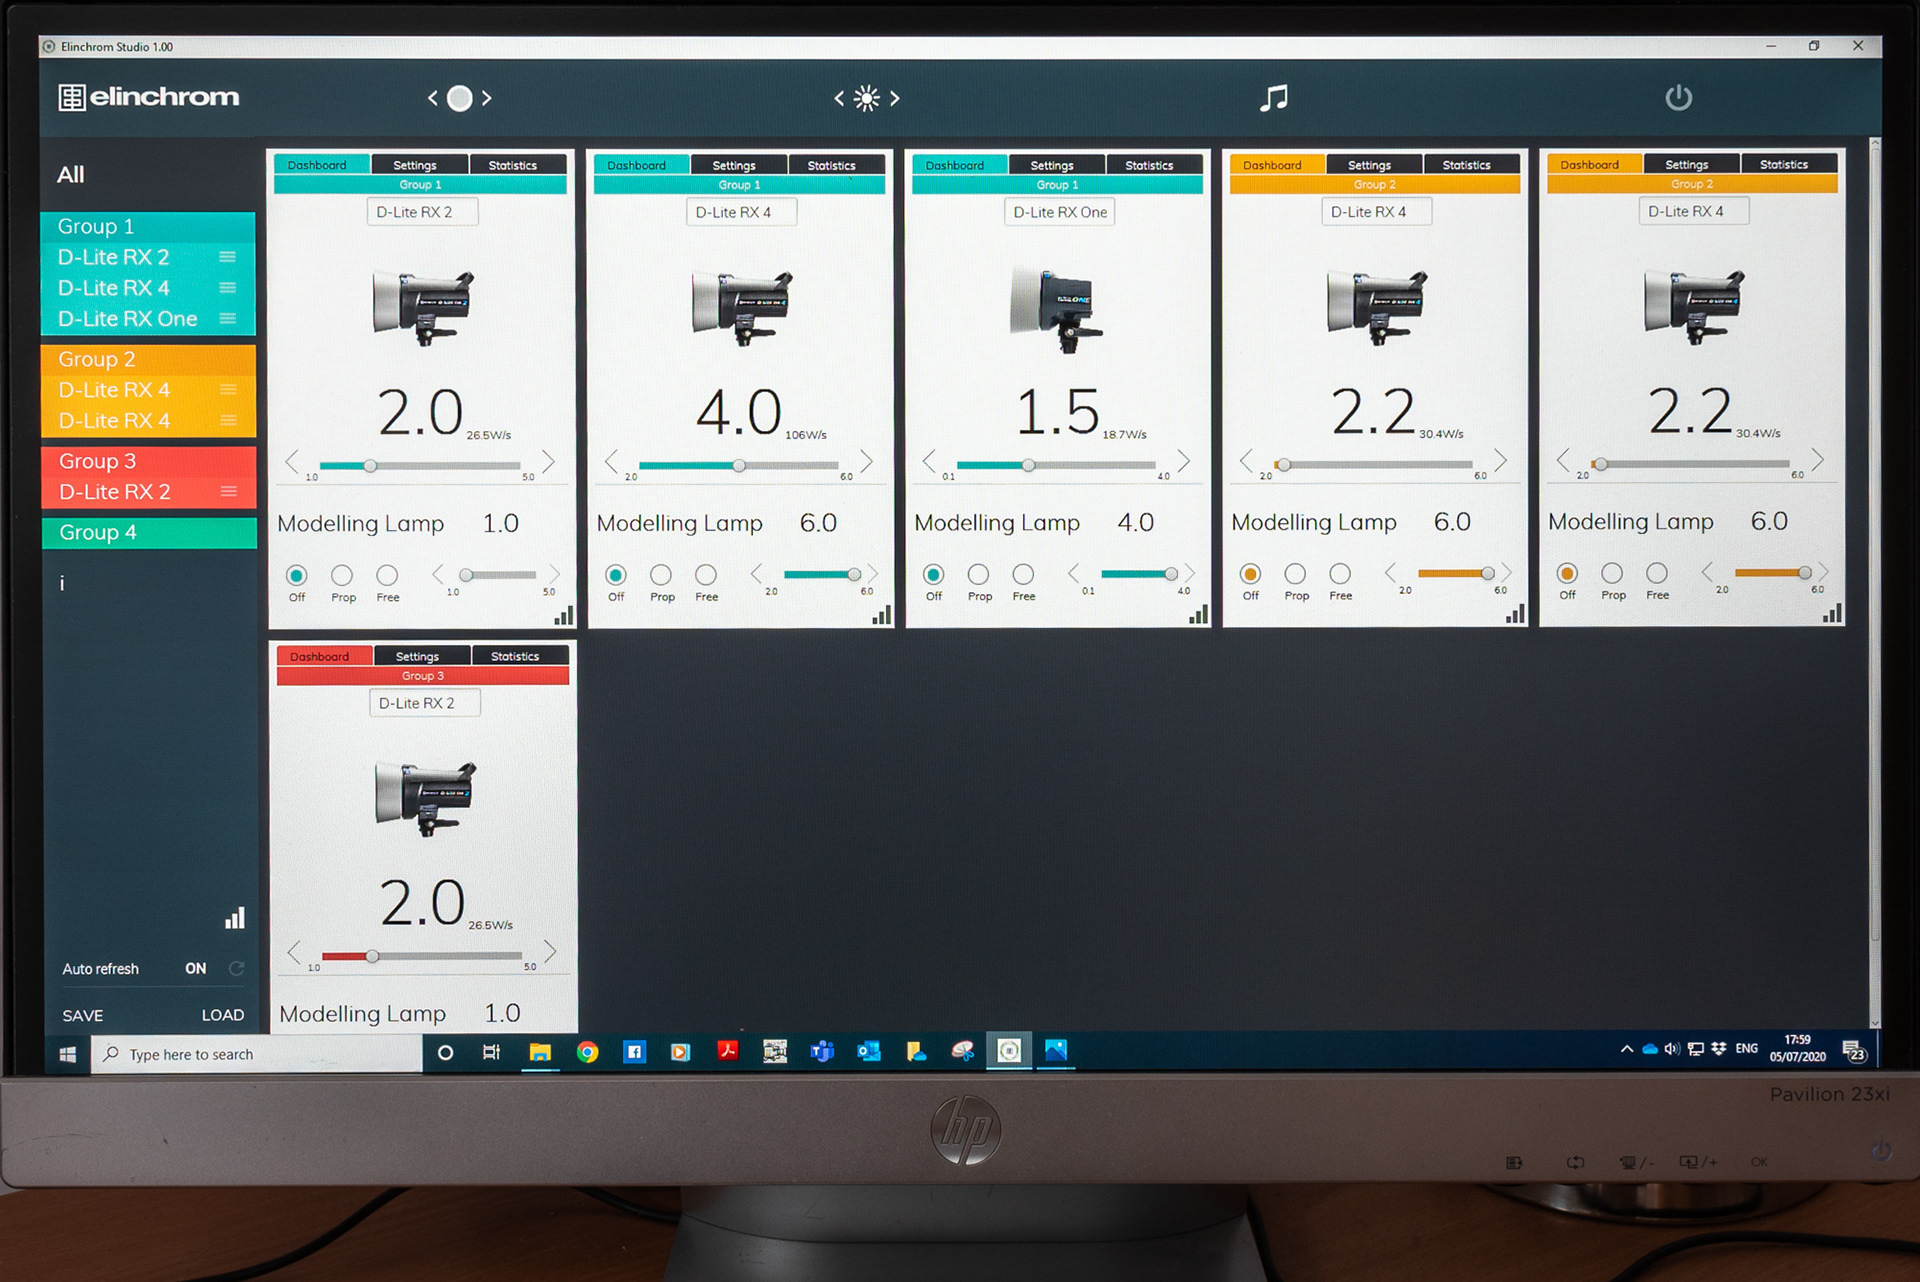Select Group 4 in the sidebar
This screenshot has width=1920, height=1282.
pos(149,532)
